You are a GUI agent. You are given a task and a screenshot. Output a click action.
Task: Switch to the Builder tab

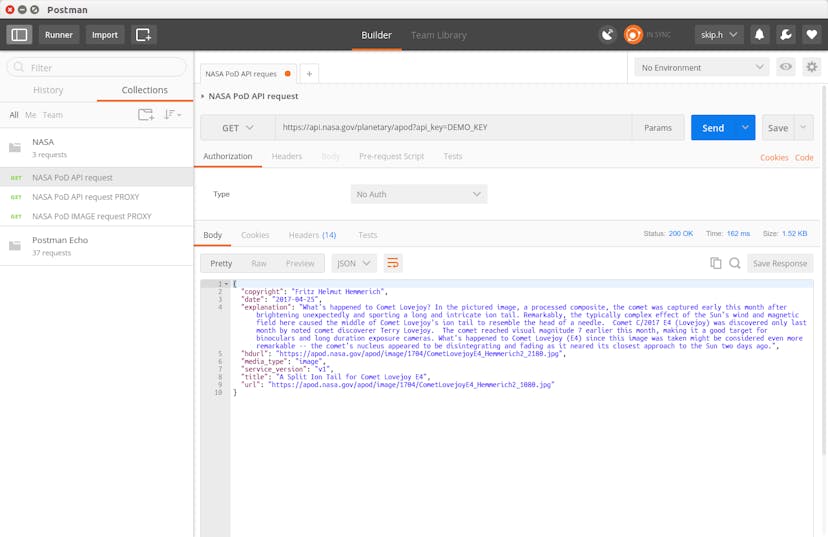click(377, 35)
